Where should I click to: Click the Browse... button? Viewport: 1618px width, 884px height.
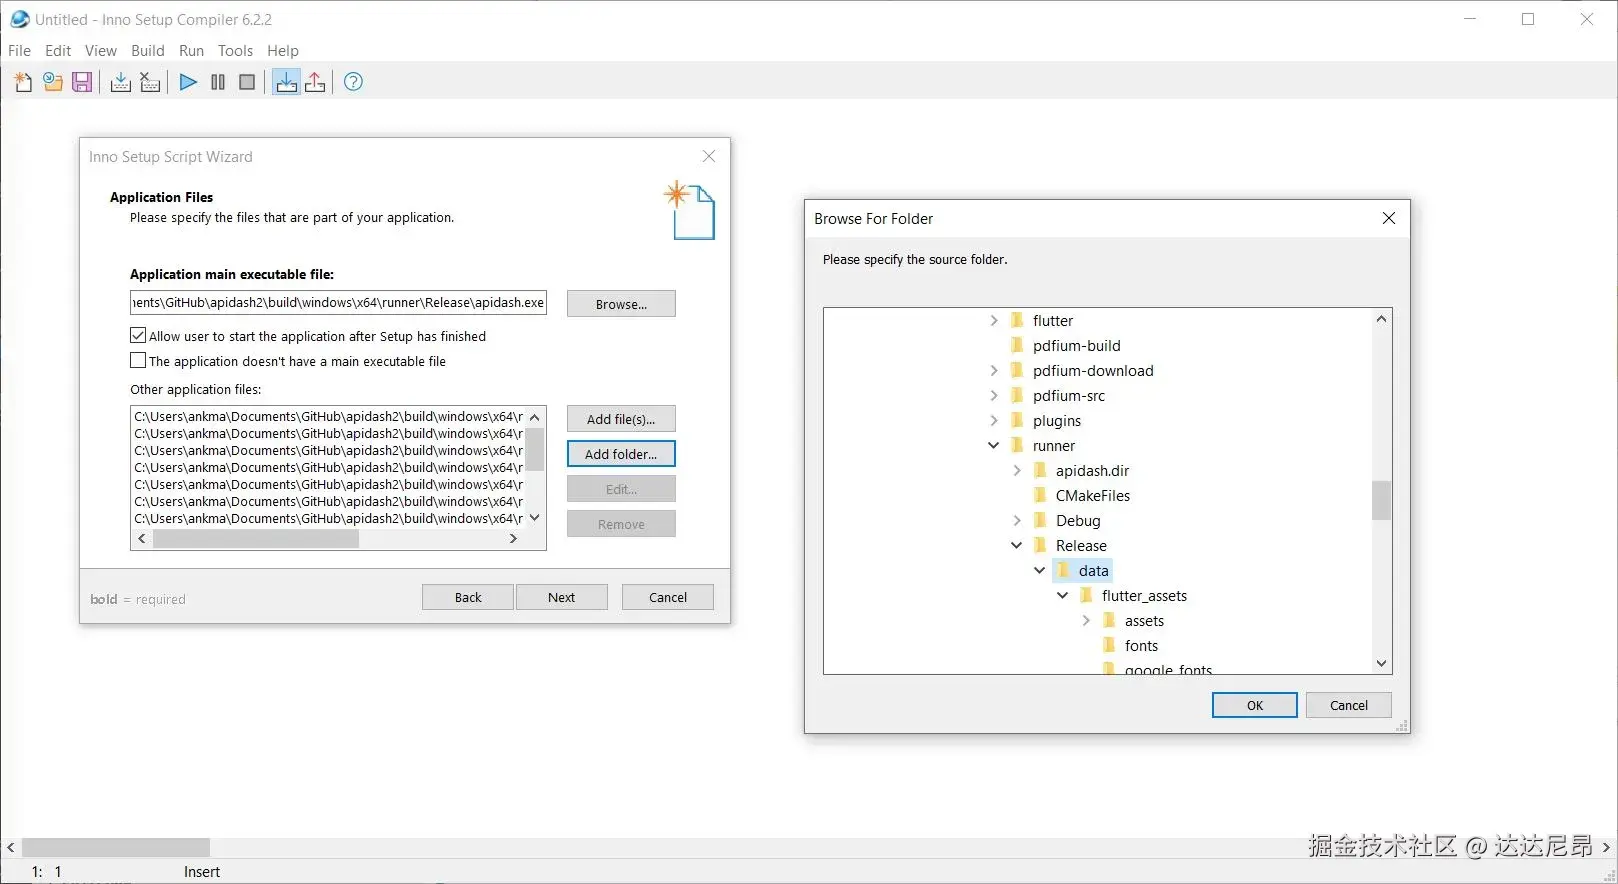coord(621,304)
